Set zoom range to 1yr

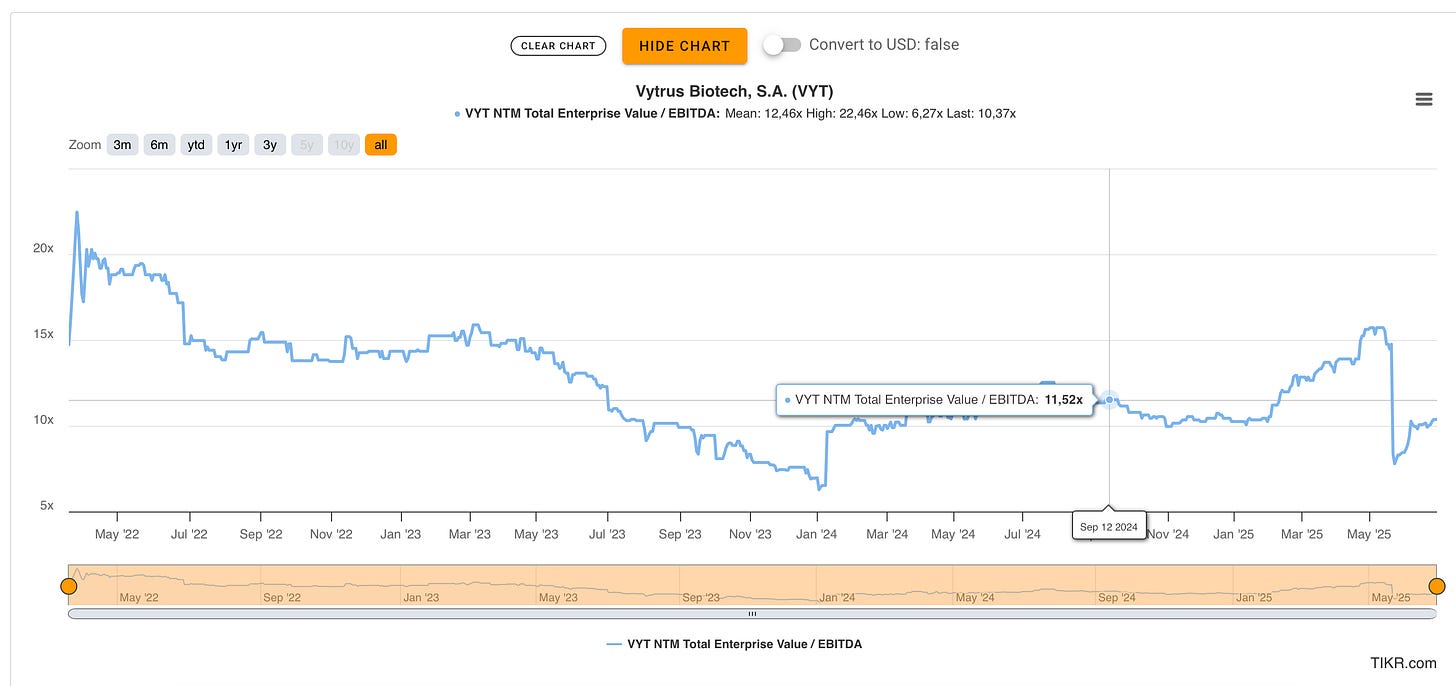[233, 145]
